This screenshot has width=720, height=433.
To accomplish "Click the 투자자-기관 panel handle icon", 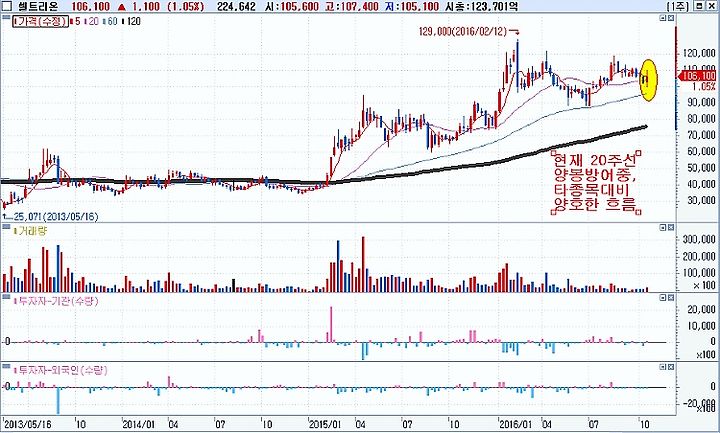I will 6,297.
